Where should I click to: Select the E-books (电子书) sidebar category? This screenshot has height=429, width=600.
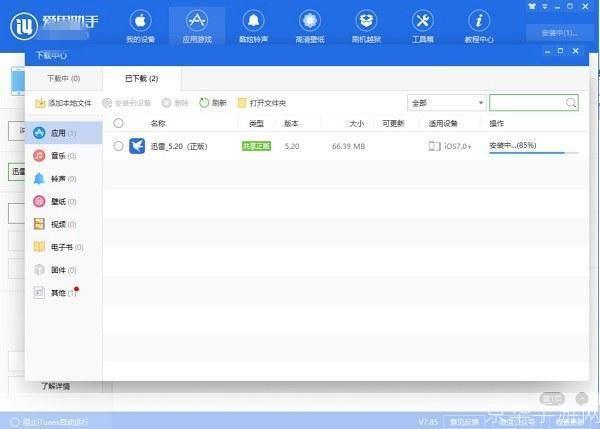64,247
